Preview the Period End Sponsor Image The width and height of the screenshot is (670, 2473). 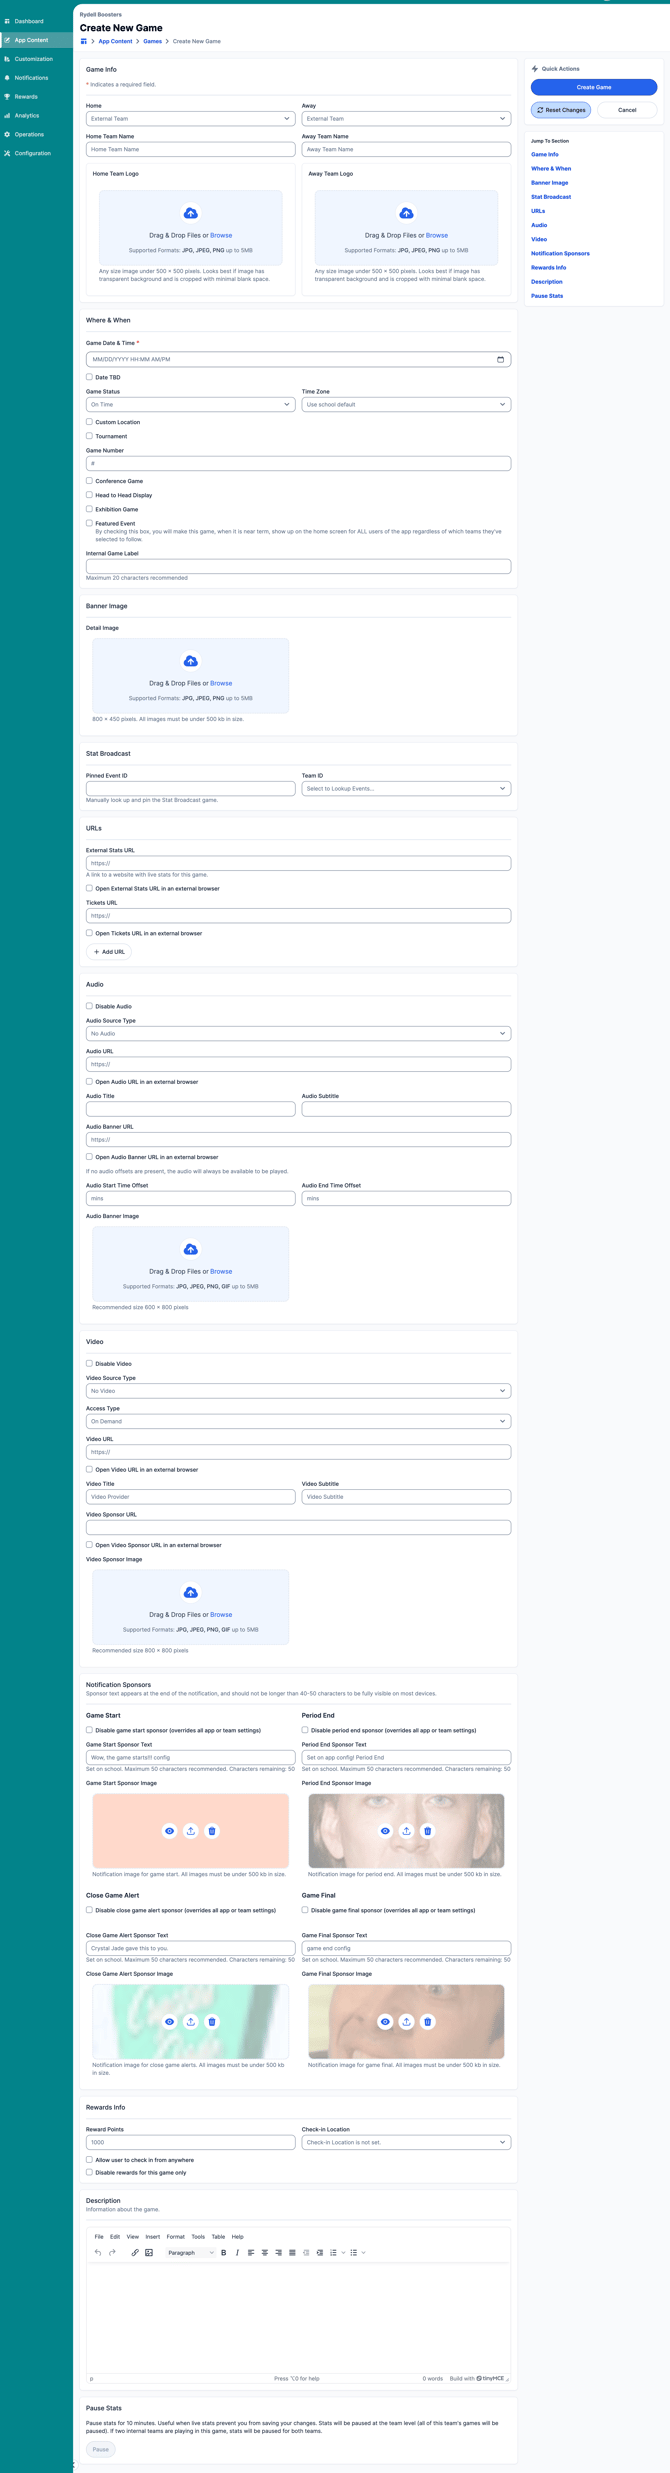pos(385,1831)
